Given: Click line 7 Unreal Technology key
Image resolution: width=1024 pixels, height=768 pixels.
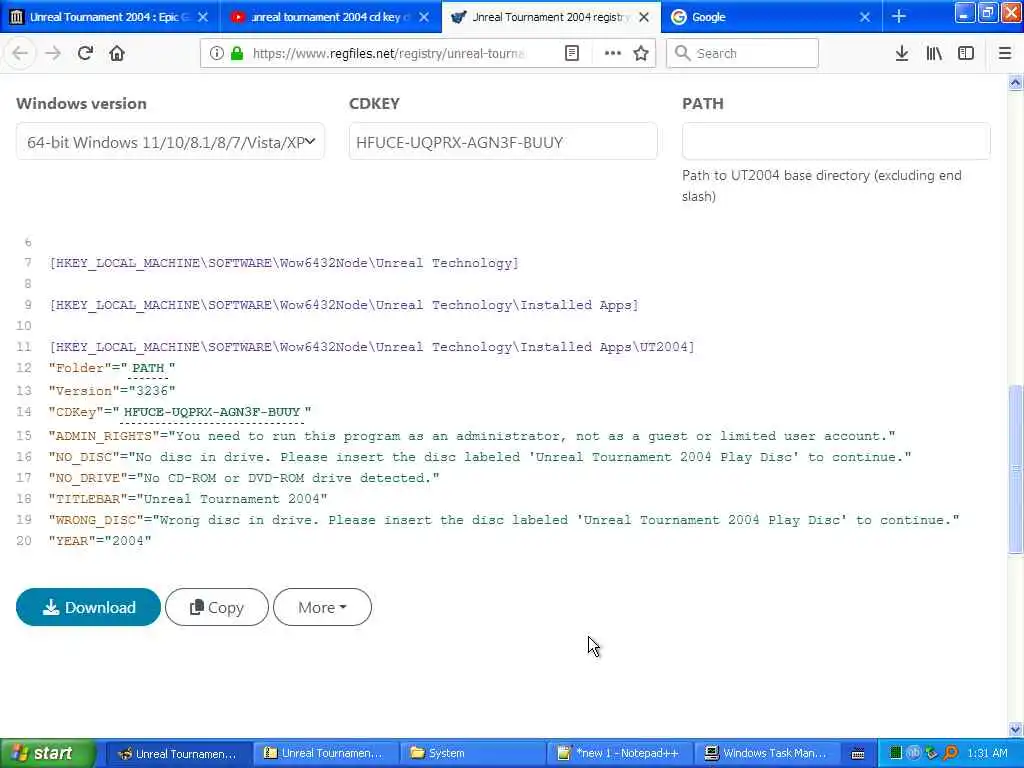Looking at the screenshot, I should point(283,263).
